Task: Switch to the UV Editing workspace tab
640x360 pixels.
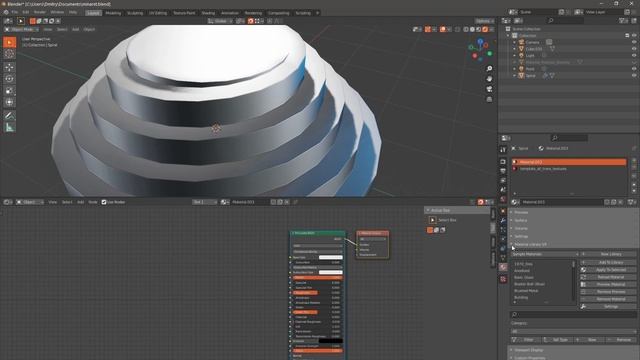Action: pyautogui.click(x=158, y=13)
